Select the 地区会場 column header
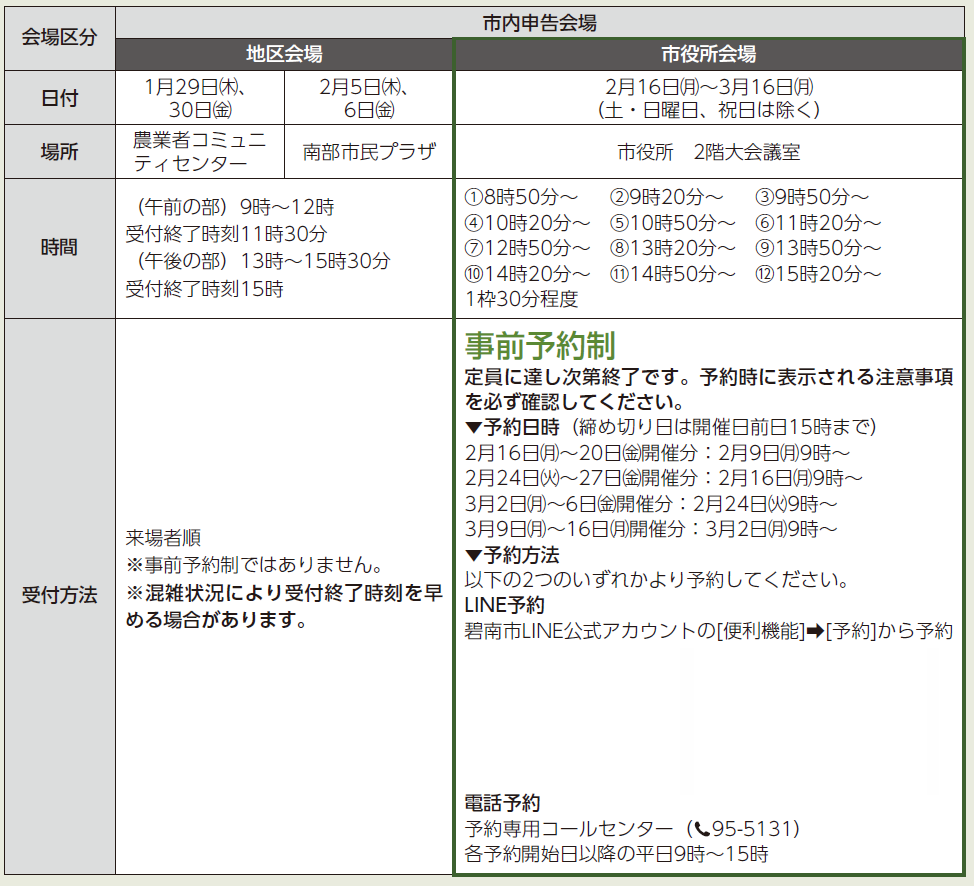The image size is (974, 886). click(x=284, y=54)
